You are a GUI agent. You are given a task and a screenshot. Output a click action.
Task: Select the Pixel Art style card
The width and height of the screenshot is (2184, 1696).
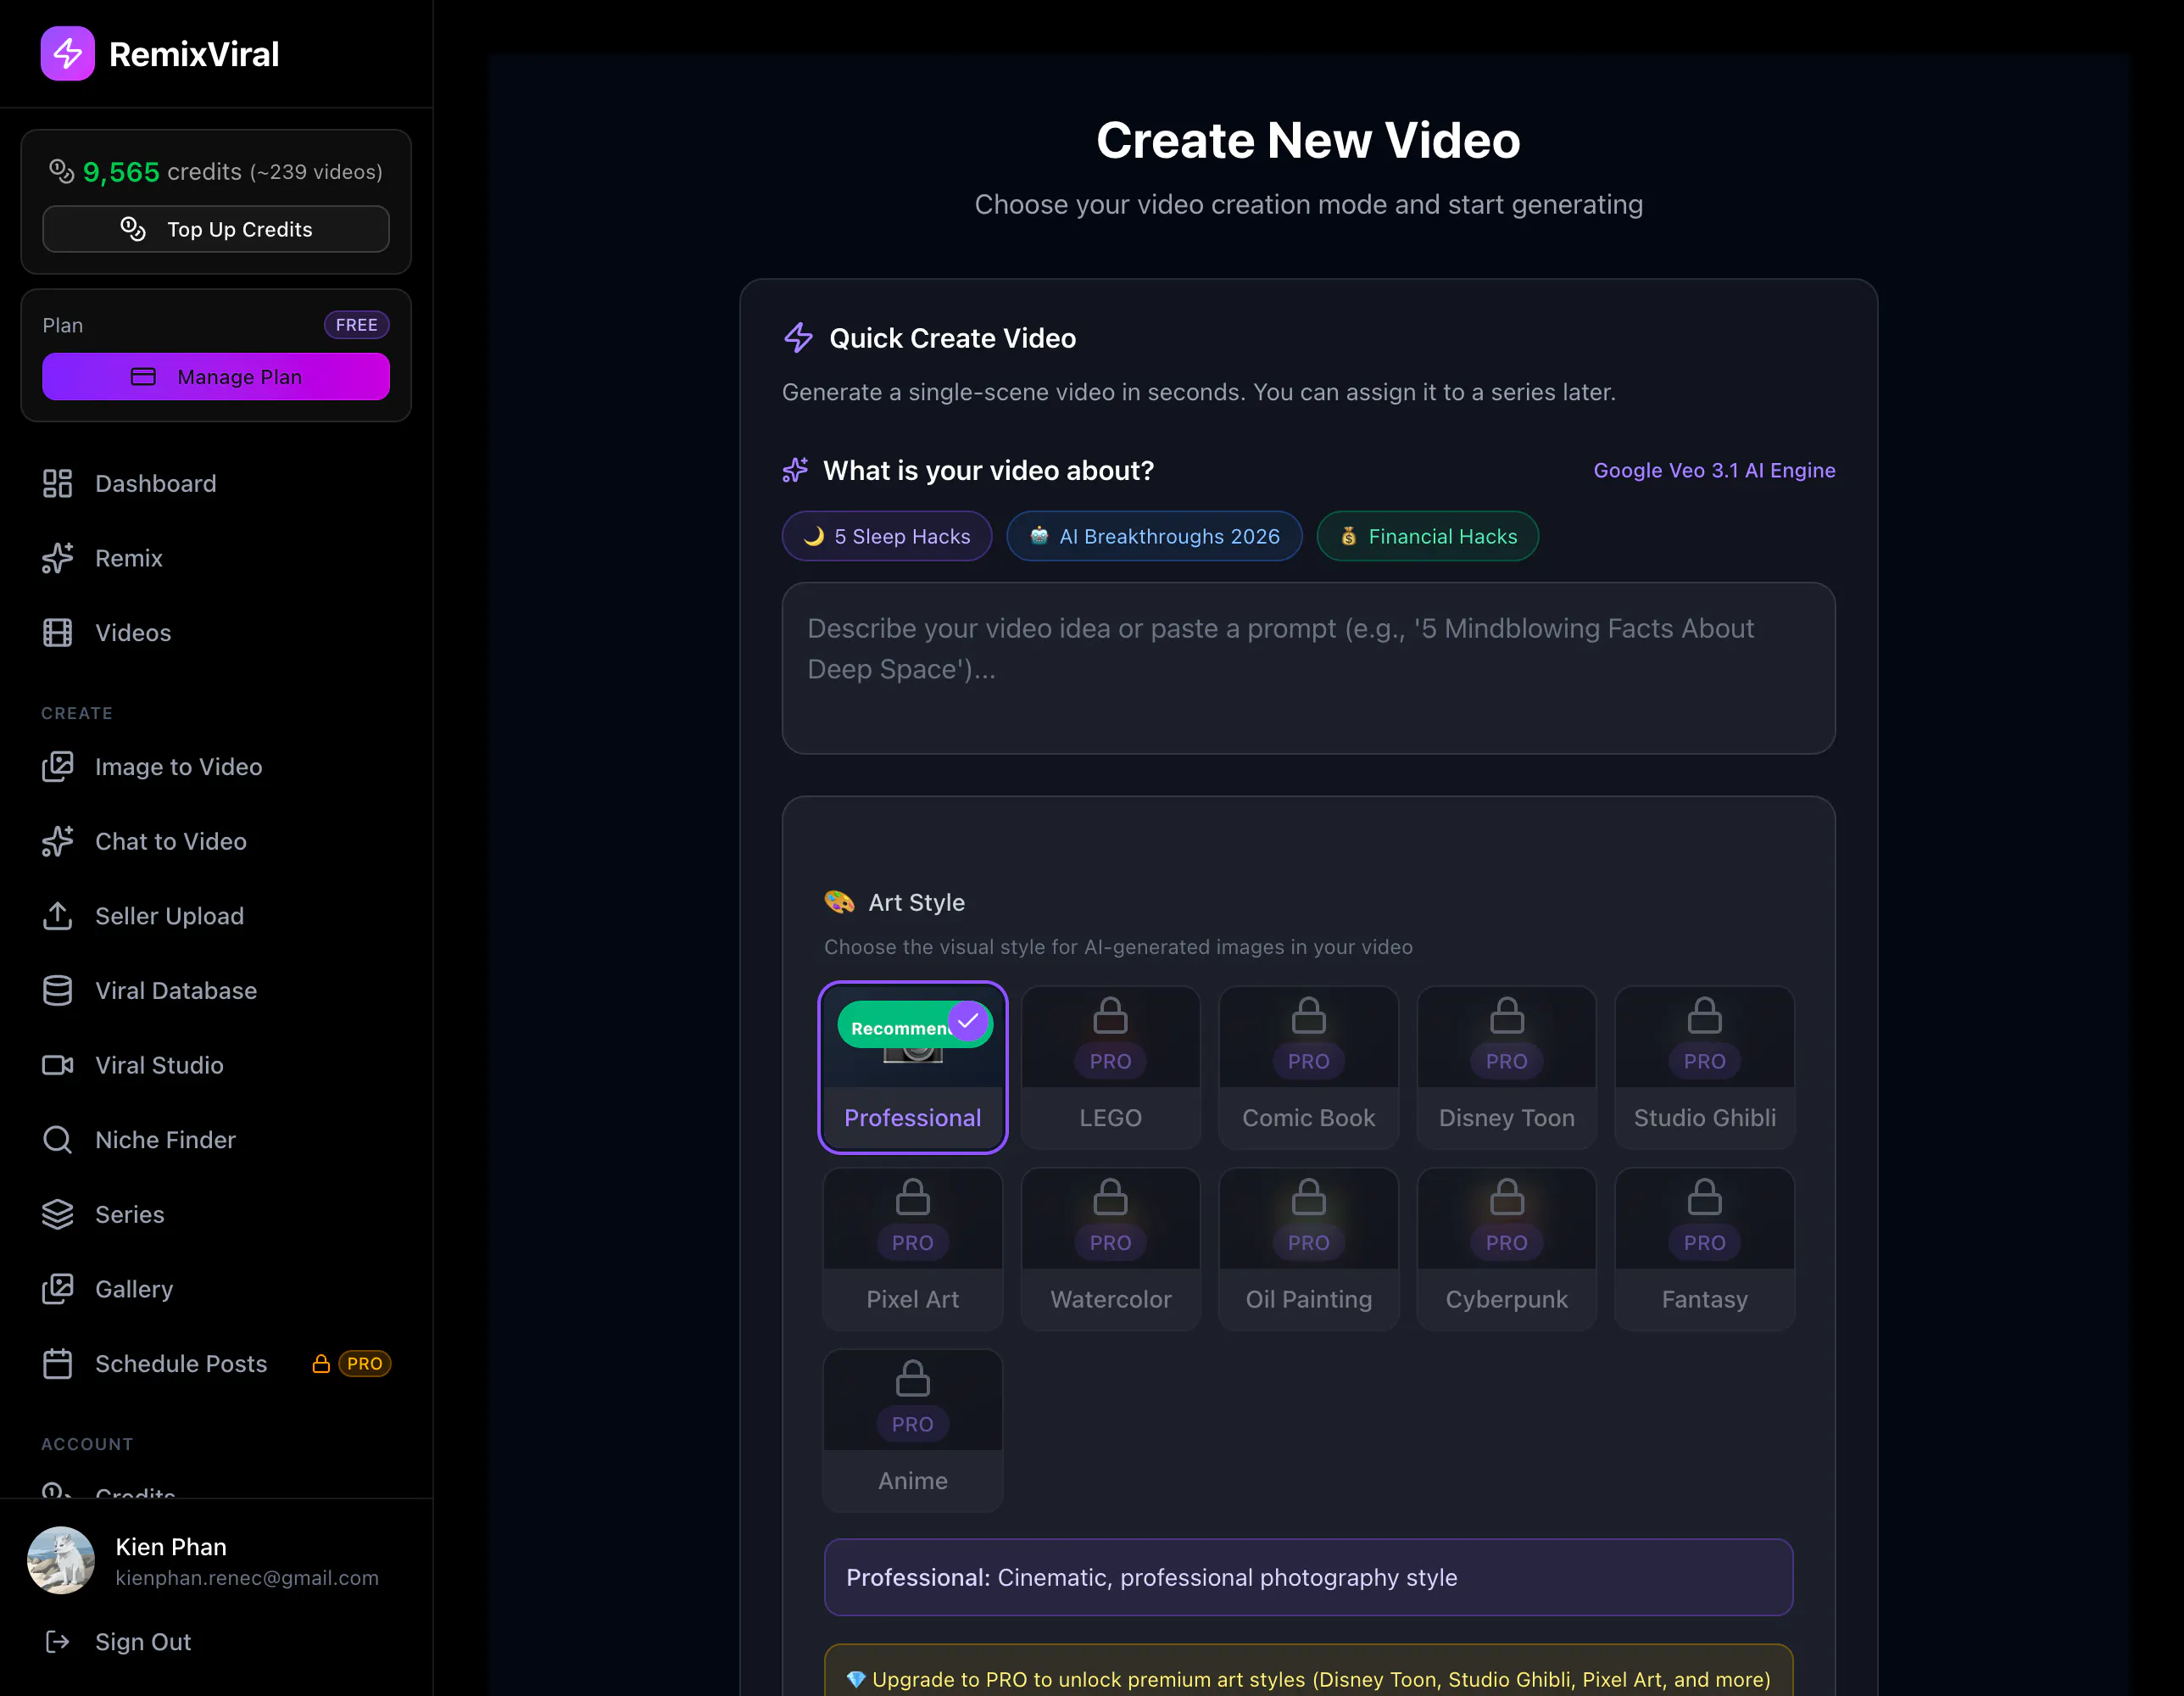point(912,1249)
